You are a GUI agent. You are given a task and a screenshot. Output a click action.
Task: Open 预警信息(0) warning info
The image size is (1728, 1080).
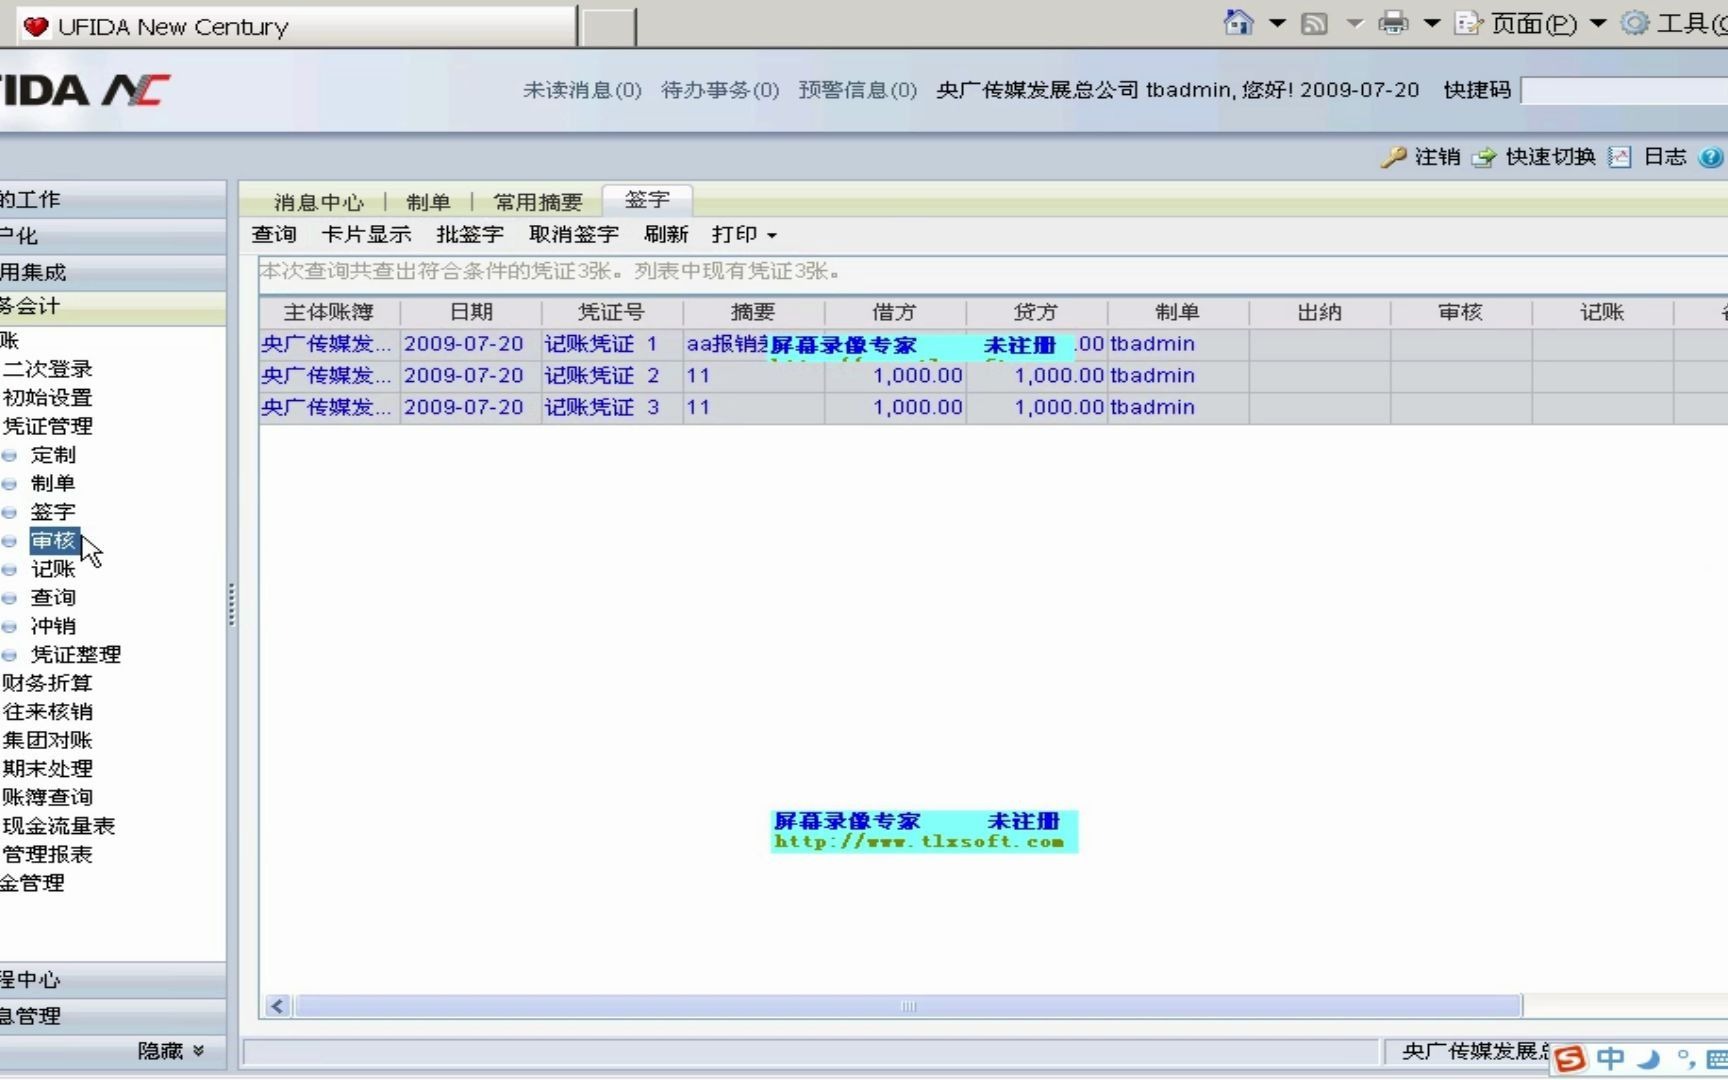pos(858,90)
